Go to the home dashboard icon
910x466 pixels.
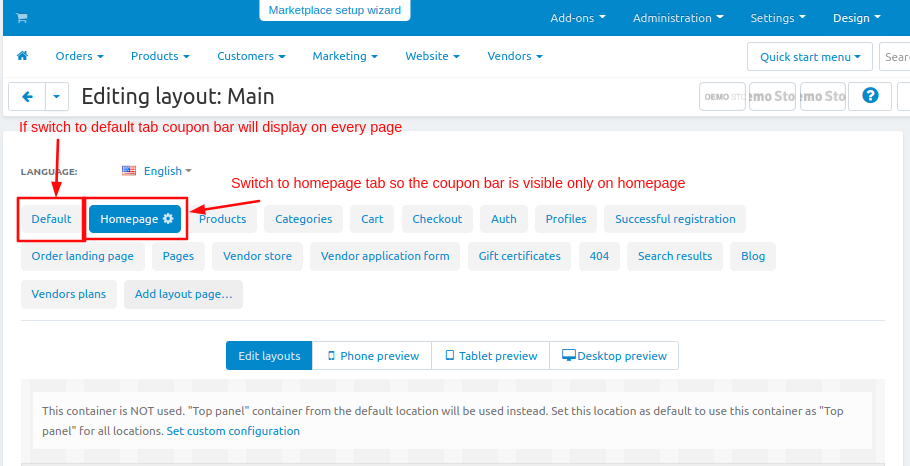tap(22, 56)
